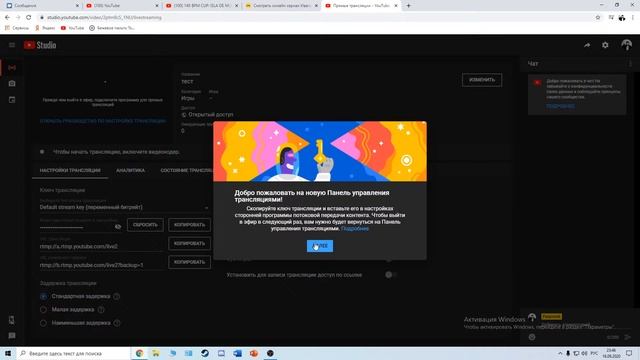640x360 pixels.
Task: Expand the Default stream key dropdown
Action: [x=124, y=207]
